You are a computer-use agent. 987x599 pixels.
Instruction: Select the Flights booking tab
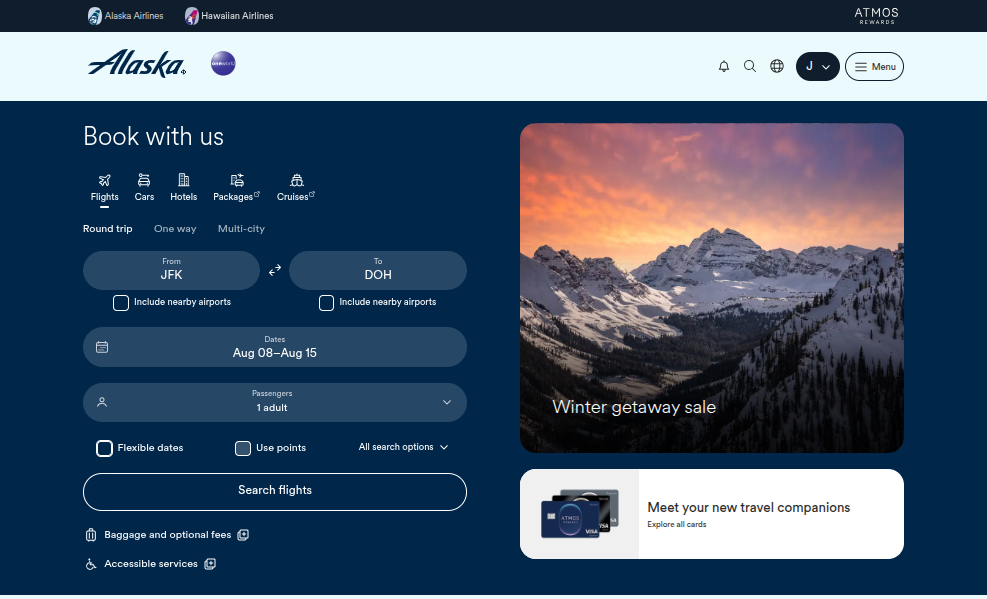tap(104, 188)
